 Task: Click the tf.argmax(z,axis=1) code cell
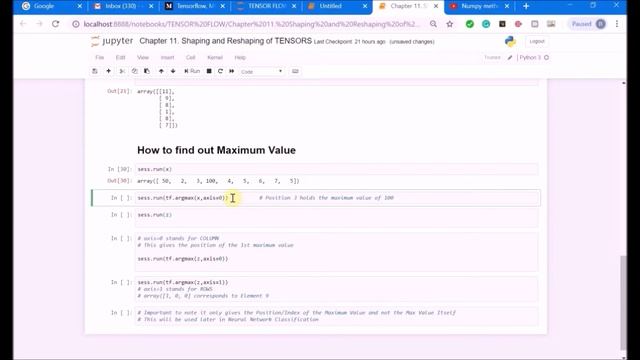click(337, 289)
